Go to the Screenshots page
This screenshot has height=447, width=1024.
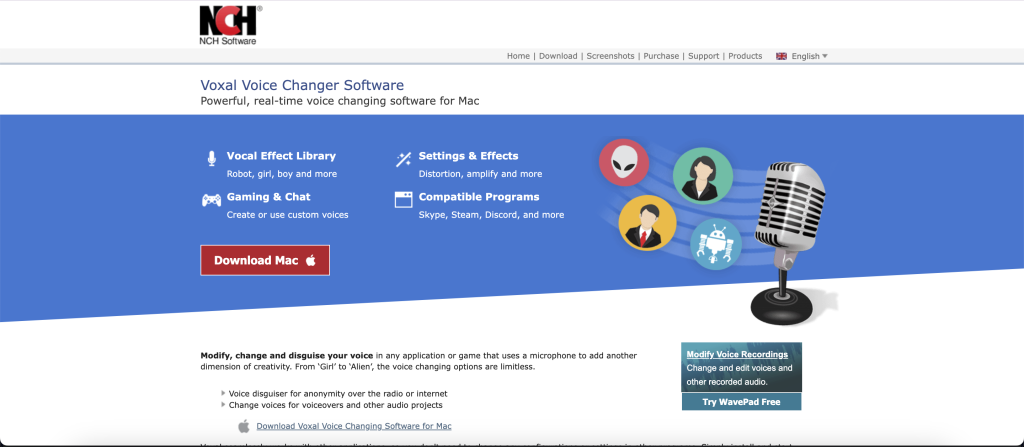click(x=610, y=56)
